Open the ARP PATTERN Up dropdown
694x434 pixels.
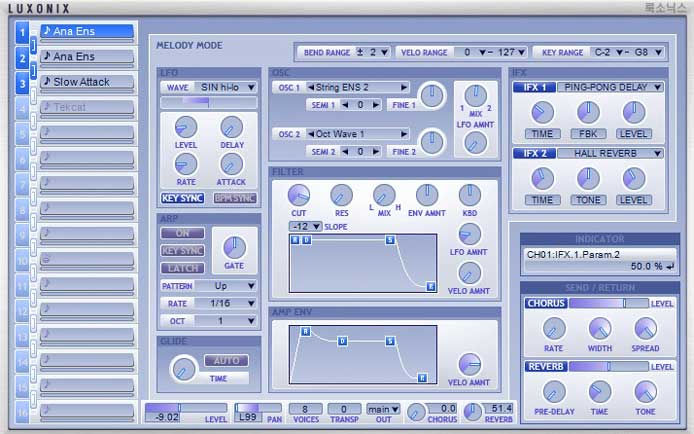226,286
